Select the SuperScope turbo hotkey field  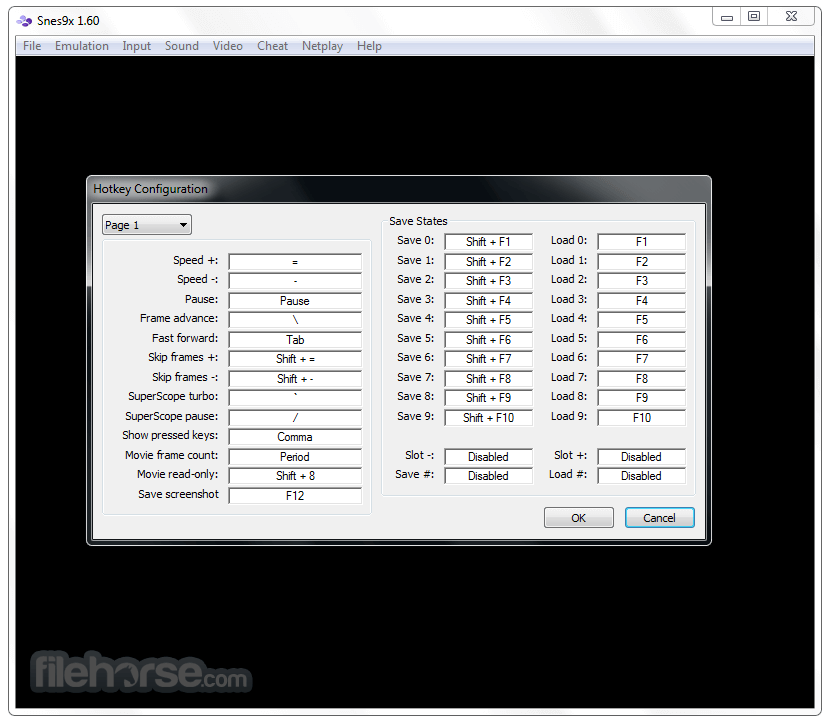tap(295, 398)
